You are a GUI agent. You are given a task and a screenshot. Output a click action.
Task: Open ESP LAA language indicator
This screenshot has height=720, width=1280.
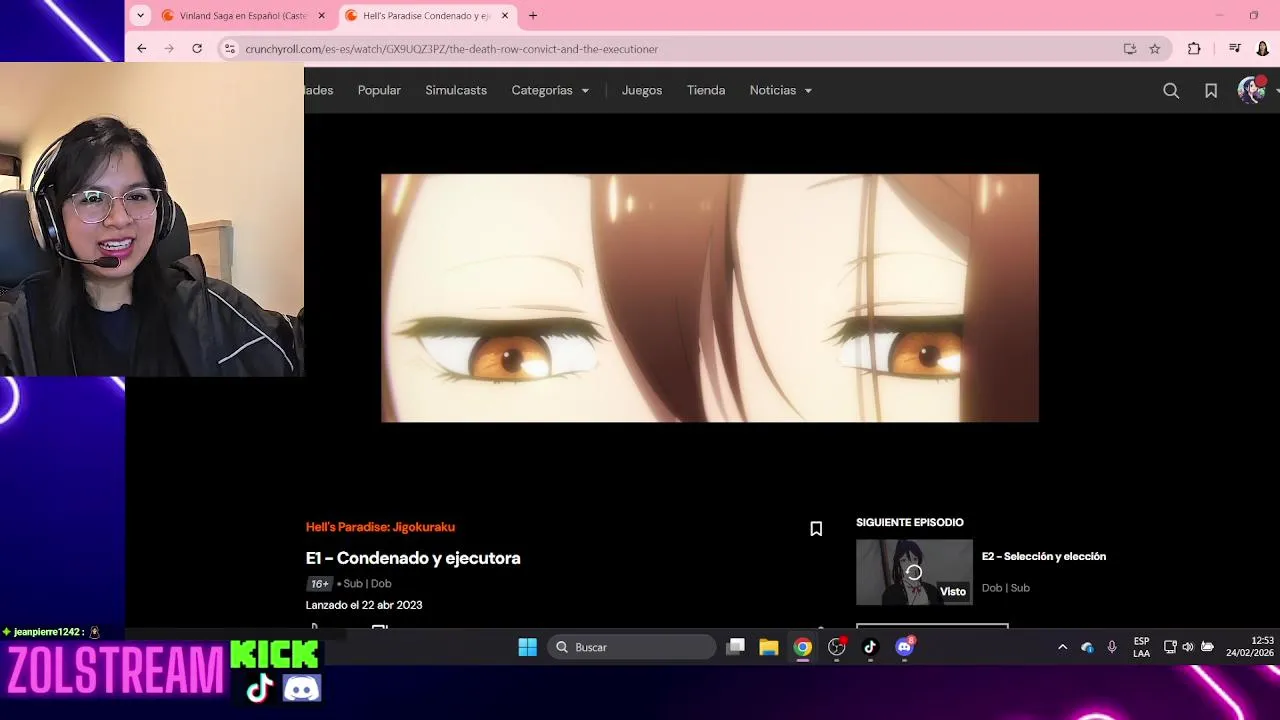pos(1141,647)
